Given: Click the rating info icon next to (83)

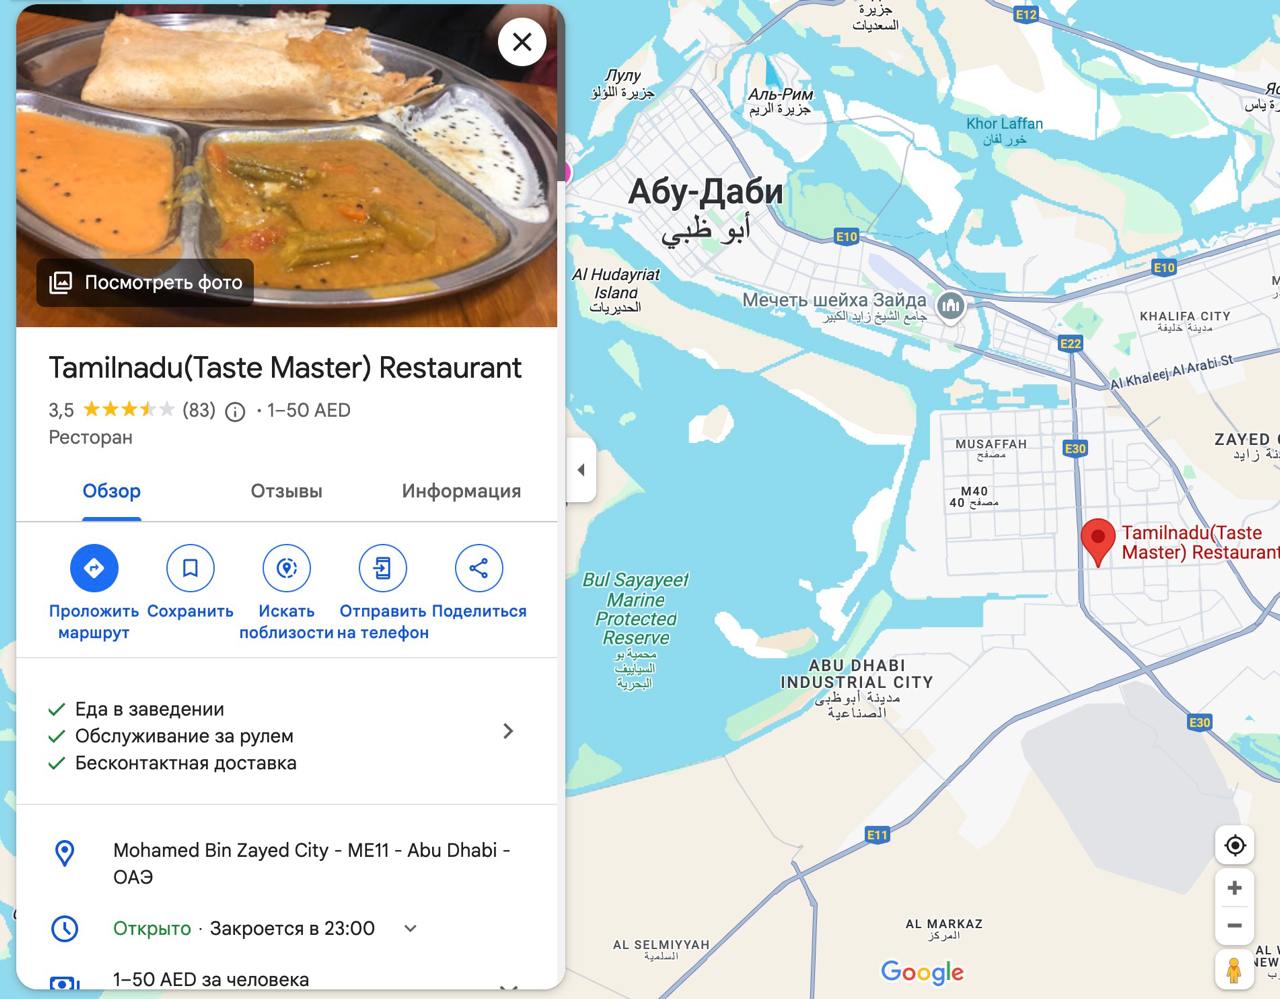Looking at the screenshot, I should pyautogui.click(x=235, y=411).
